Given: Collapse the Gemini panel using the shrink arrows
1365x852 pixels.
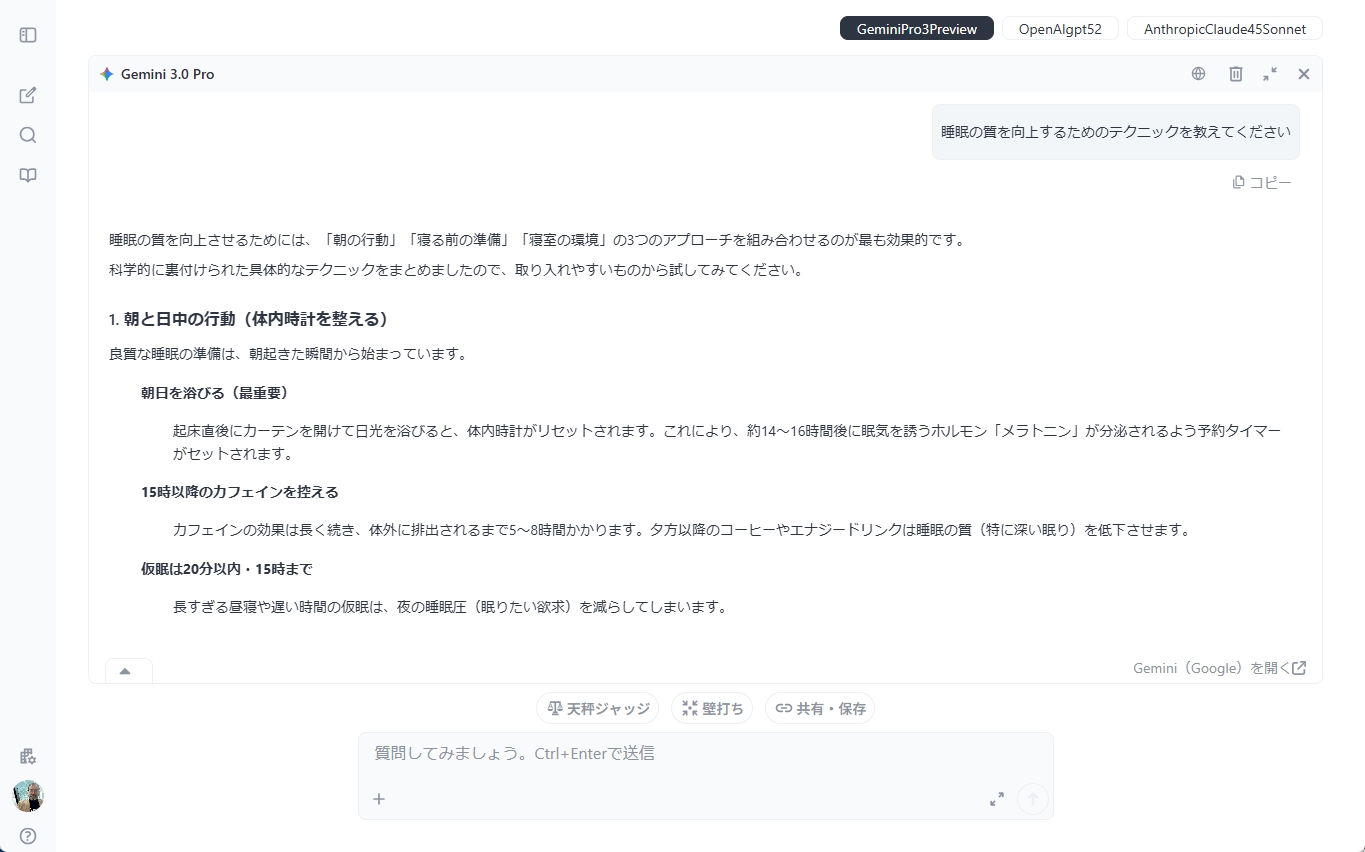Looking at the screenshot, I should click(1270, 73).
